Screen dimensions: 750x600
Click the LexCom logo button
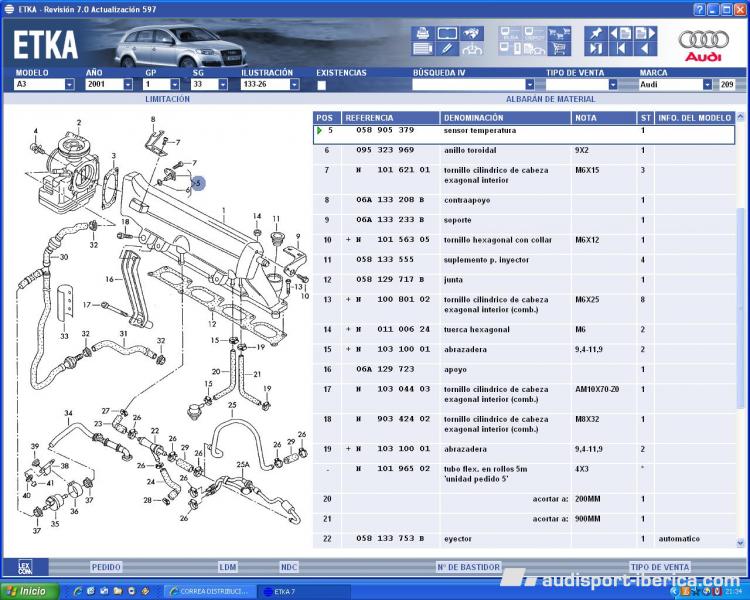[25, 567]
